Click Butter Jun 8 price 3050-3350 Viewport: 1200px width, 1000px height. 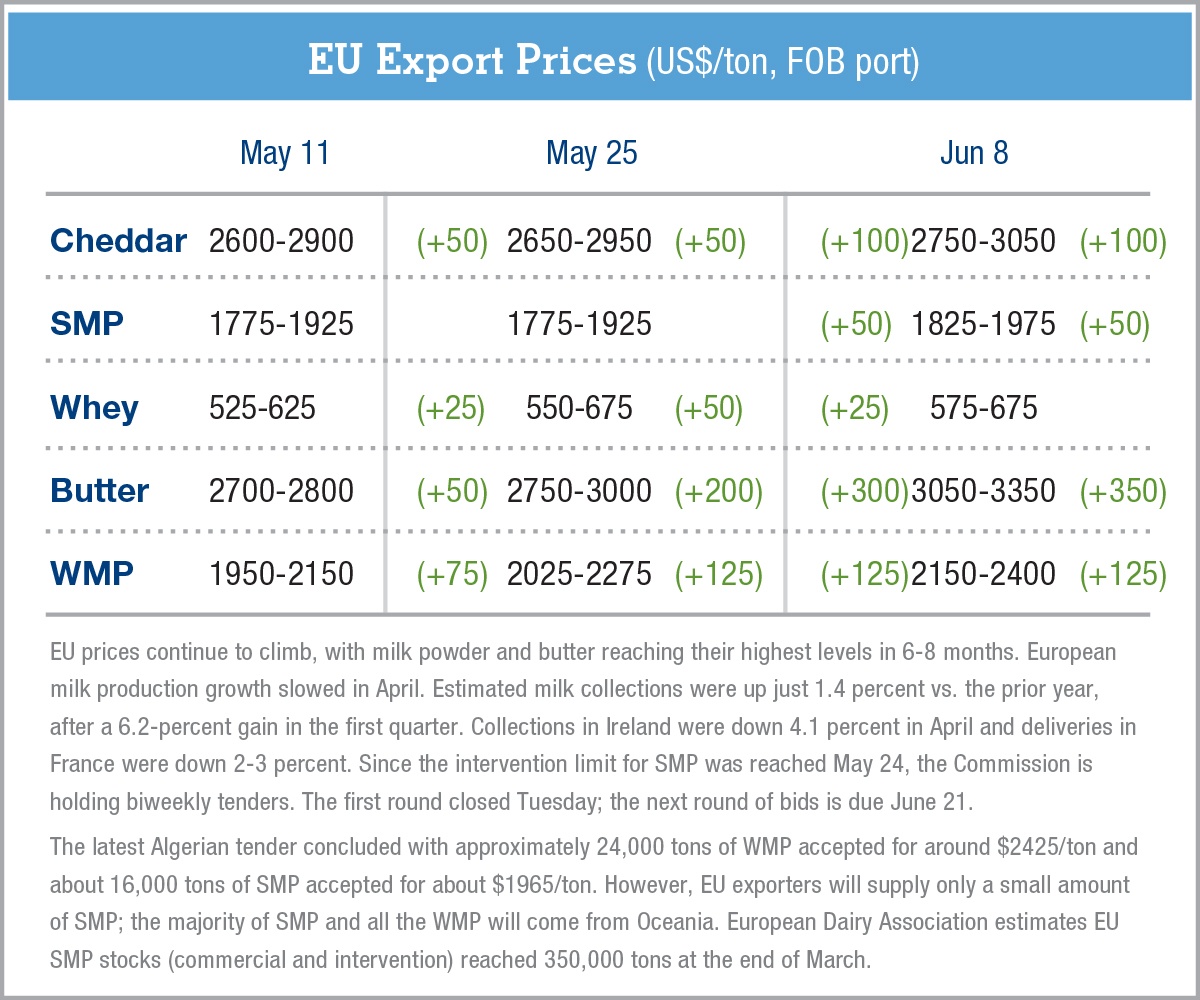click(x=983, y=490)
